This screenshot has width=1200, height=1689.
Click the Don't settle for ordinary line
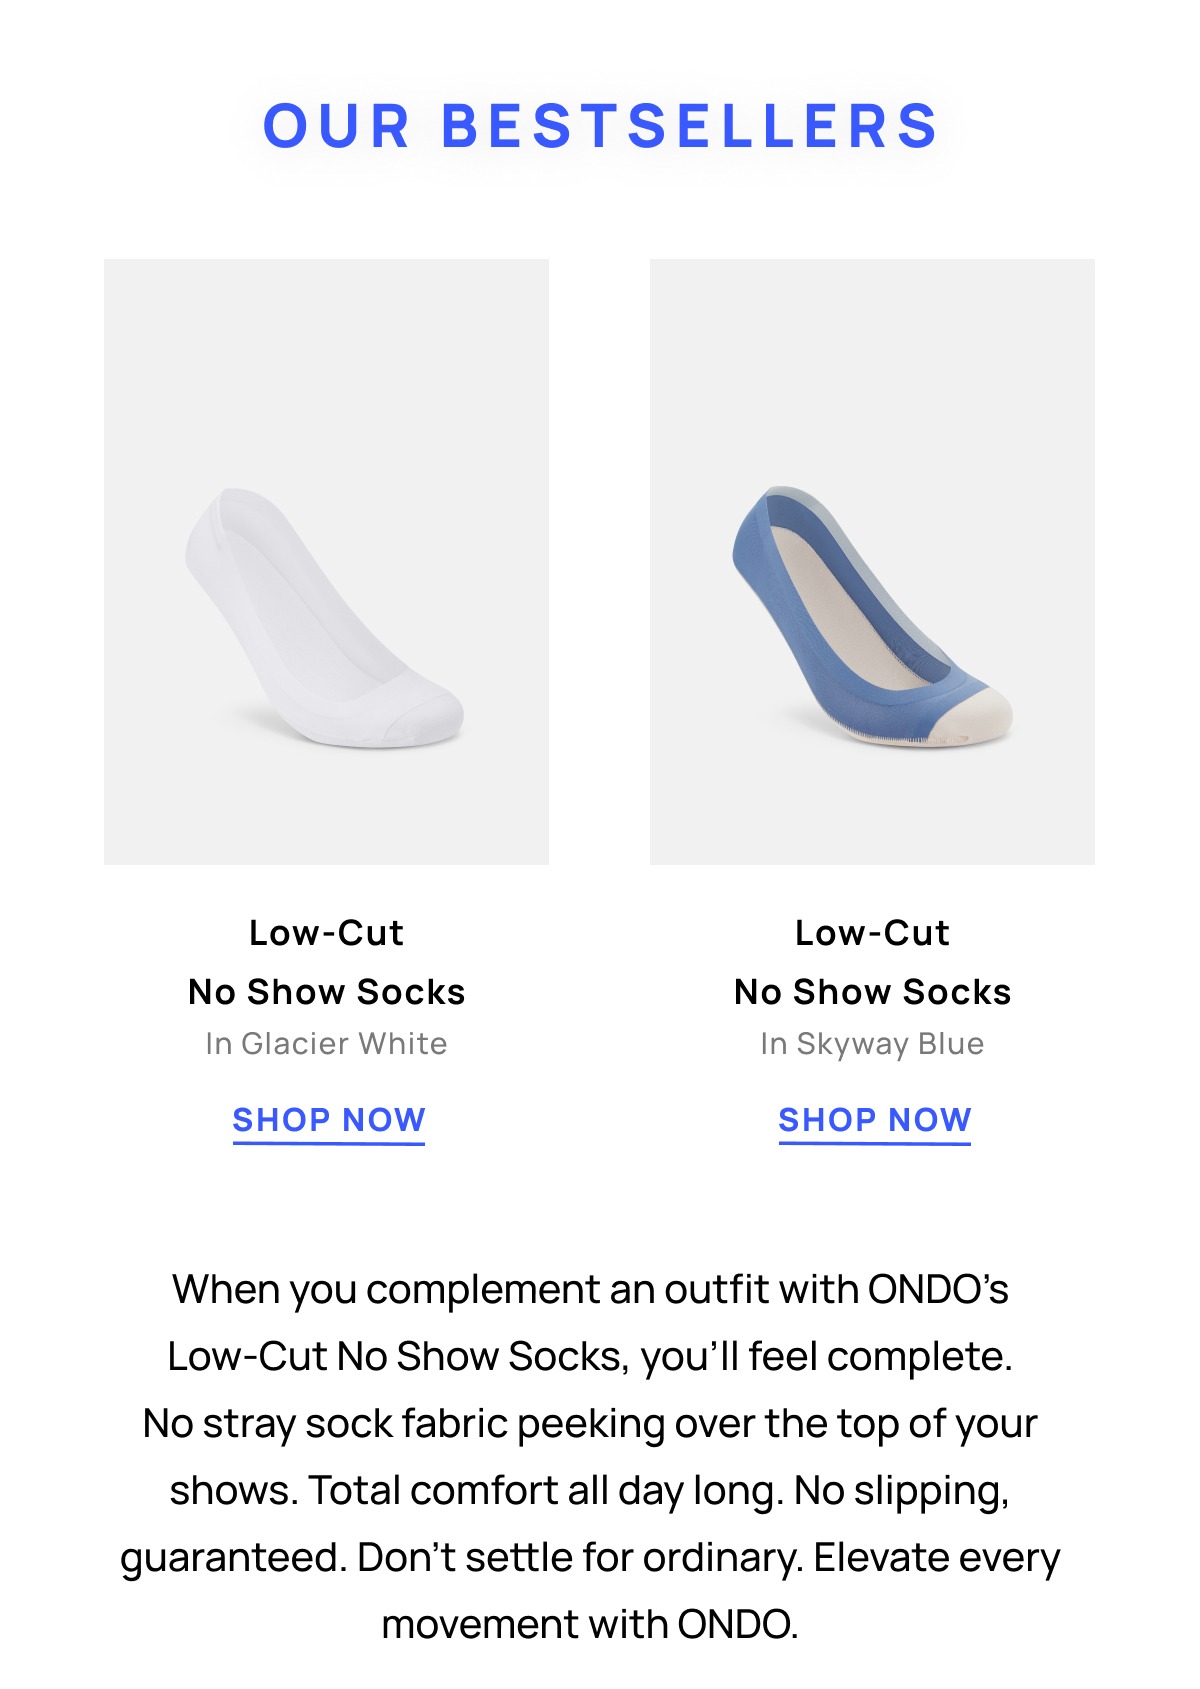[x=590, y=1558]
